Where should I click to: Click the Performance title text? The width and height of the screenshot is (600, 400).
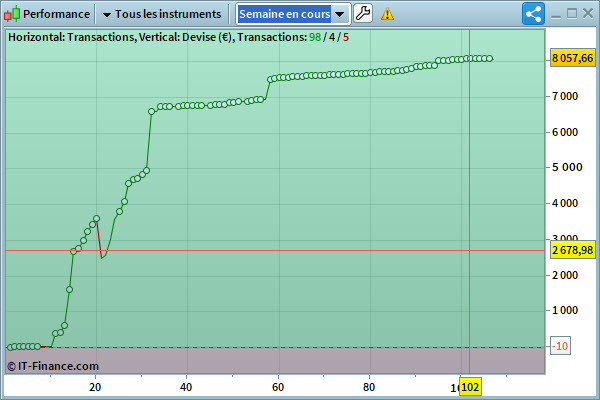[56, 14]
